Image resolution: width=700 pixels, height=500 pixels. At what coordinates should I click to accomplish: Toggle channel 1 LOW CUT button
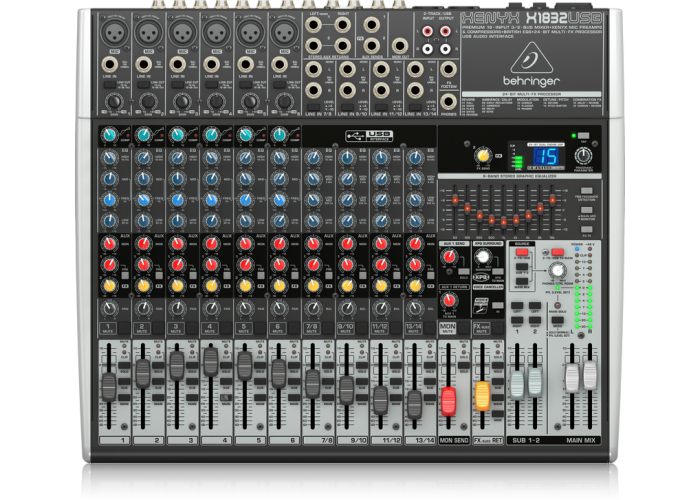(x=109, y=84)
